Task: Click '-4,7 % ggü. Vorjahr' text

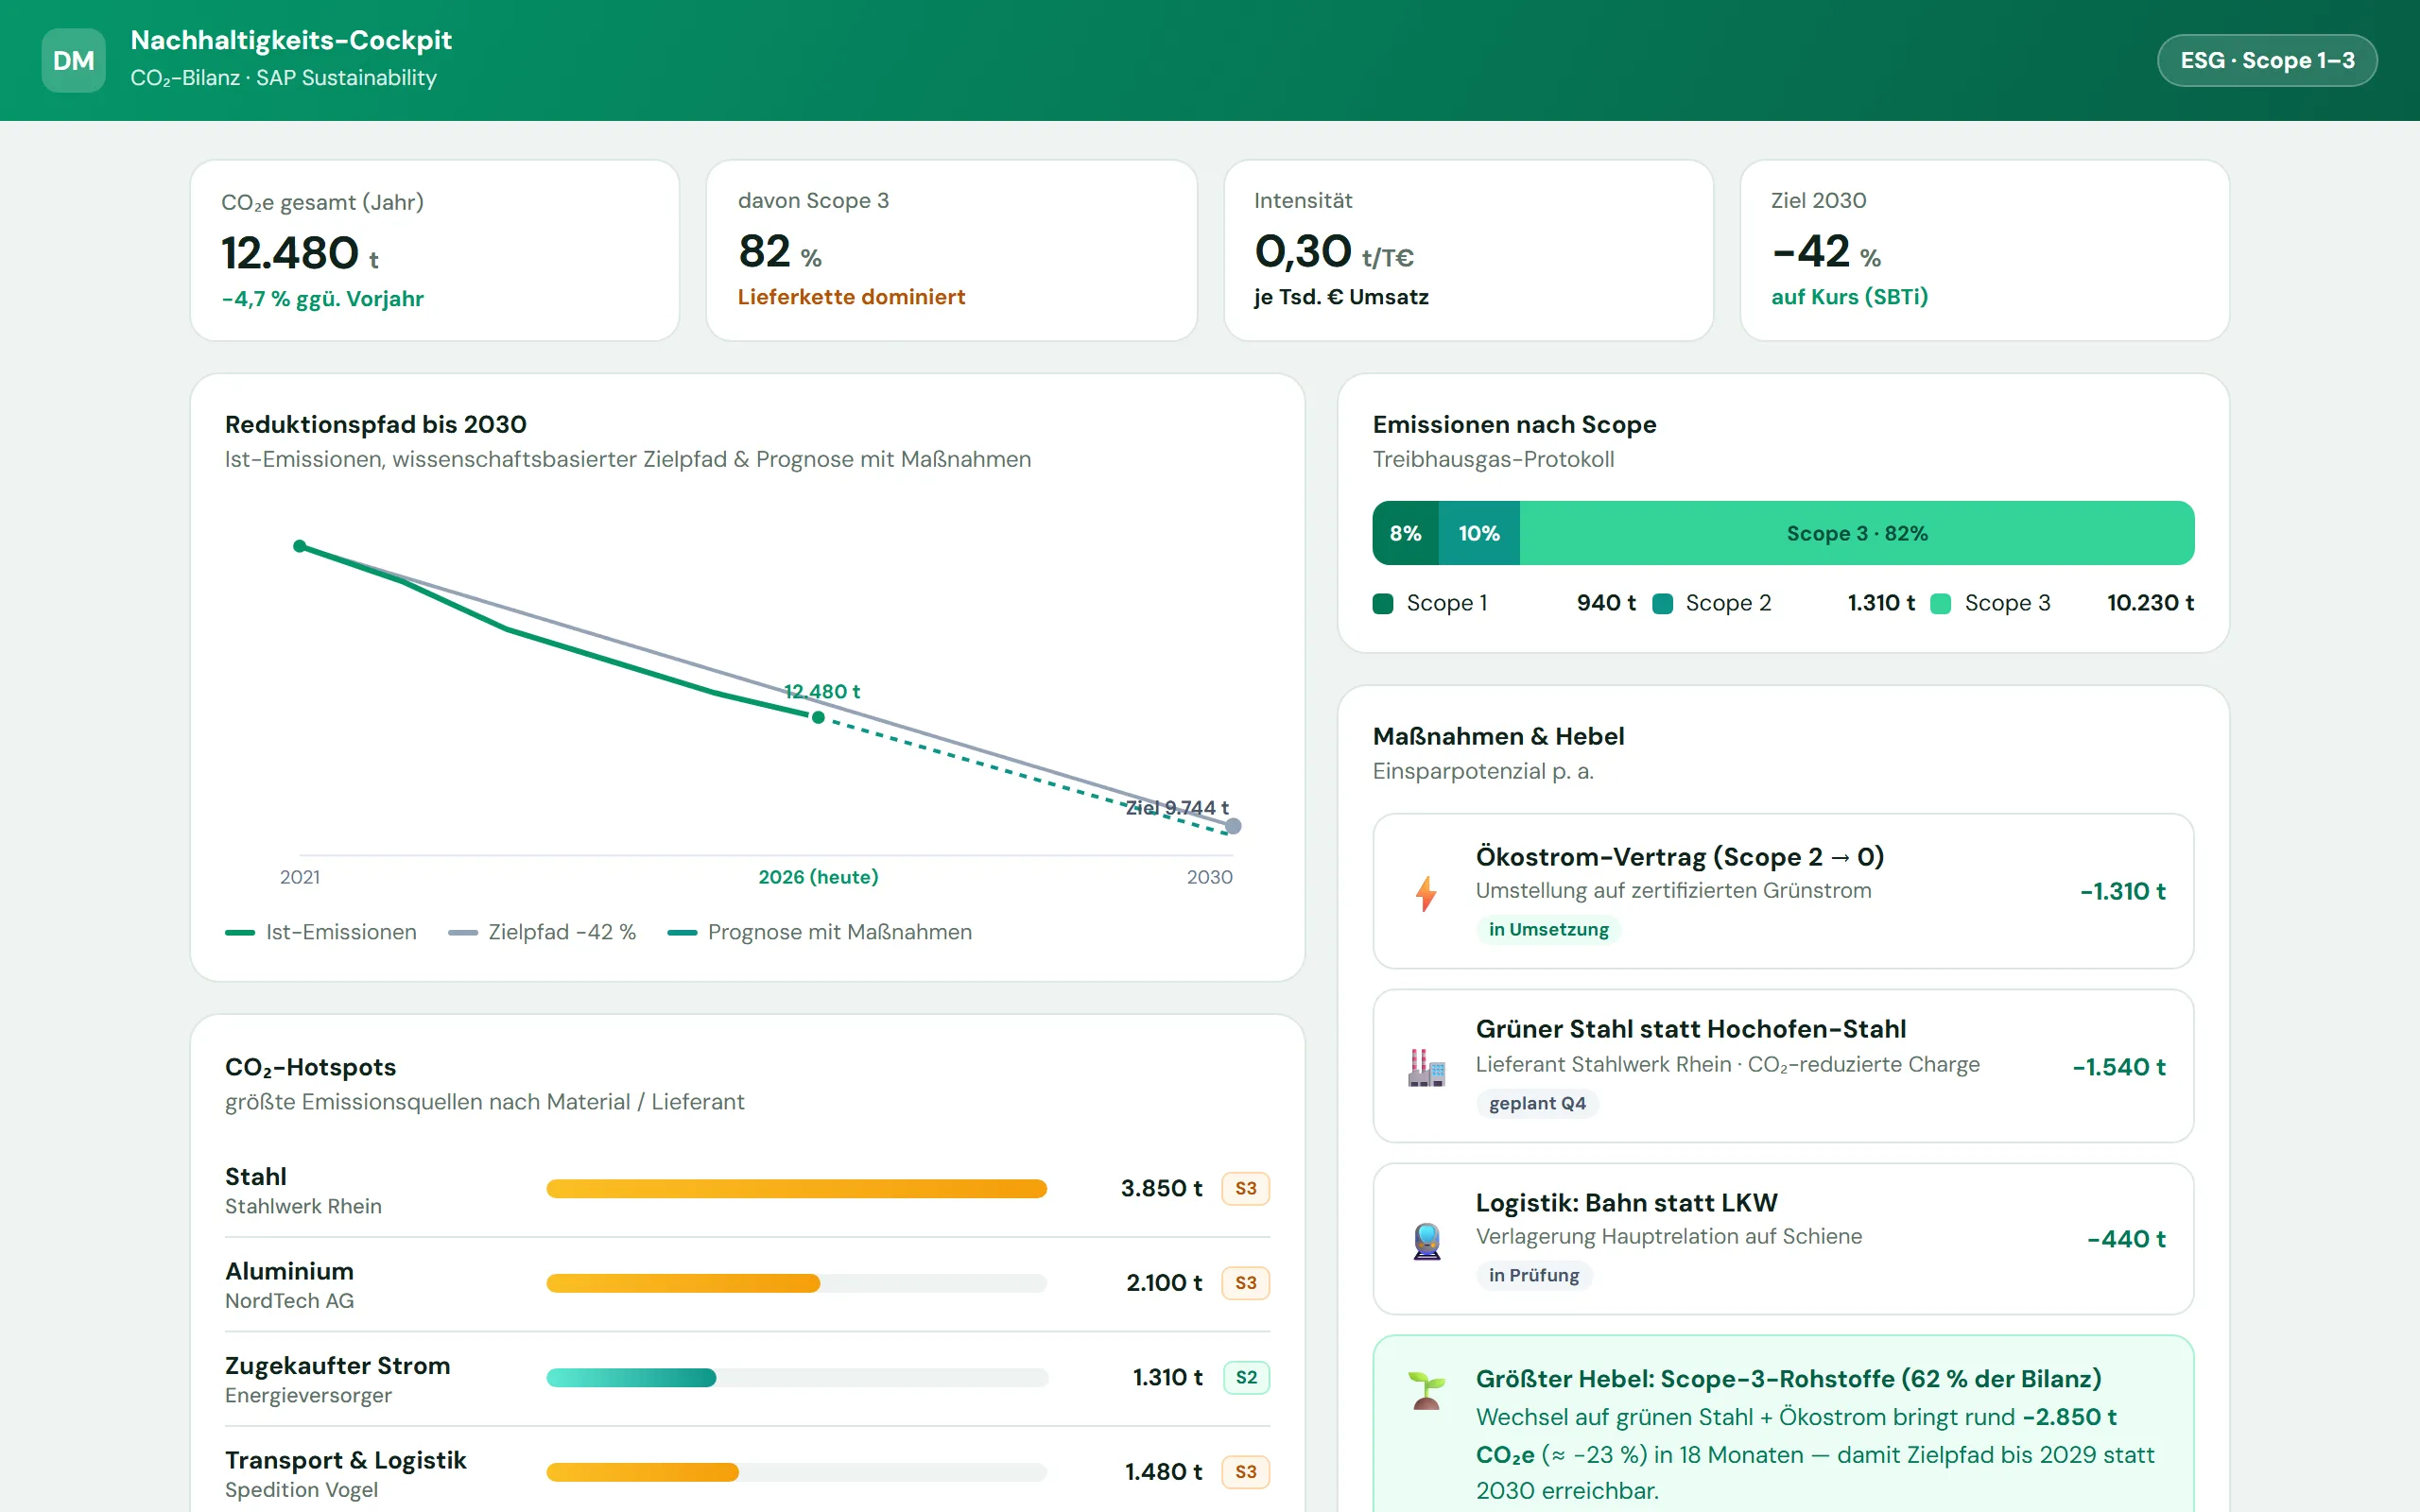Action: [322, 299]
